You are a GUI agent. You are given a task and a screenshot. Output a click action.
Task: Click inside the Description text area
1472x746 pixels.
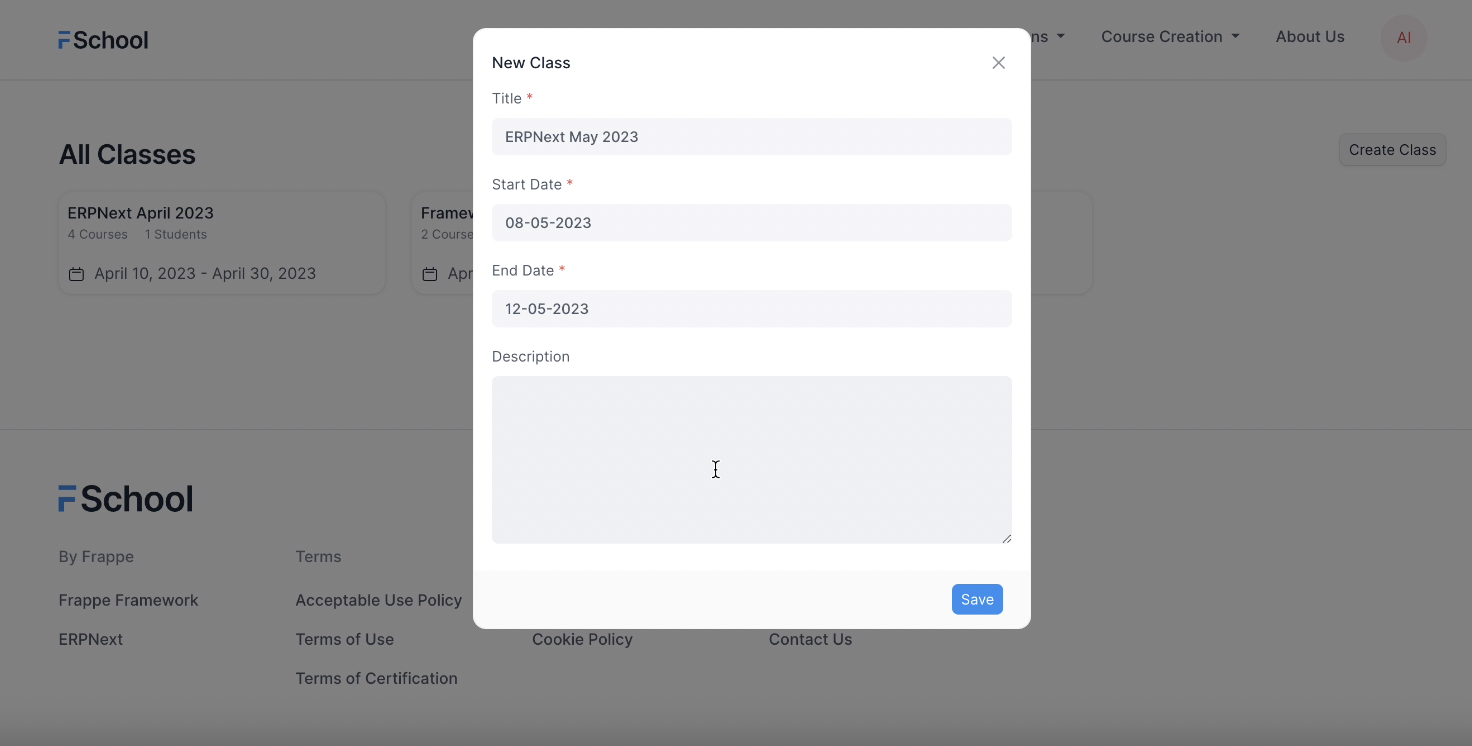tap(752, 460)
